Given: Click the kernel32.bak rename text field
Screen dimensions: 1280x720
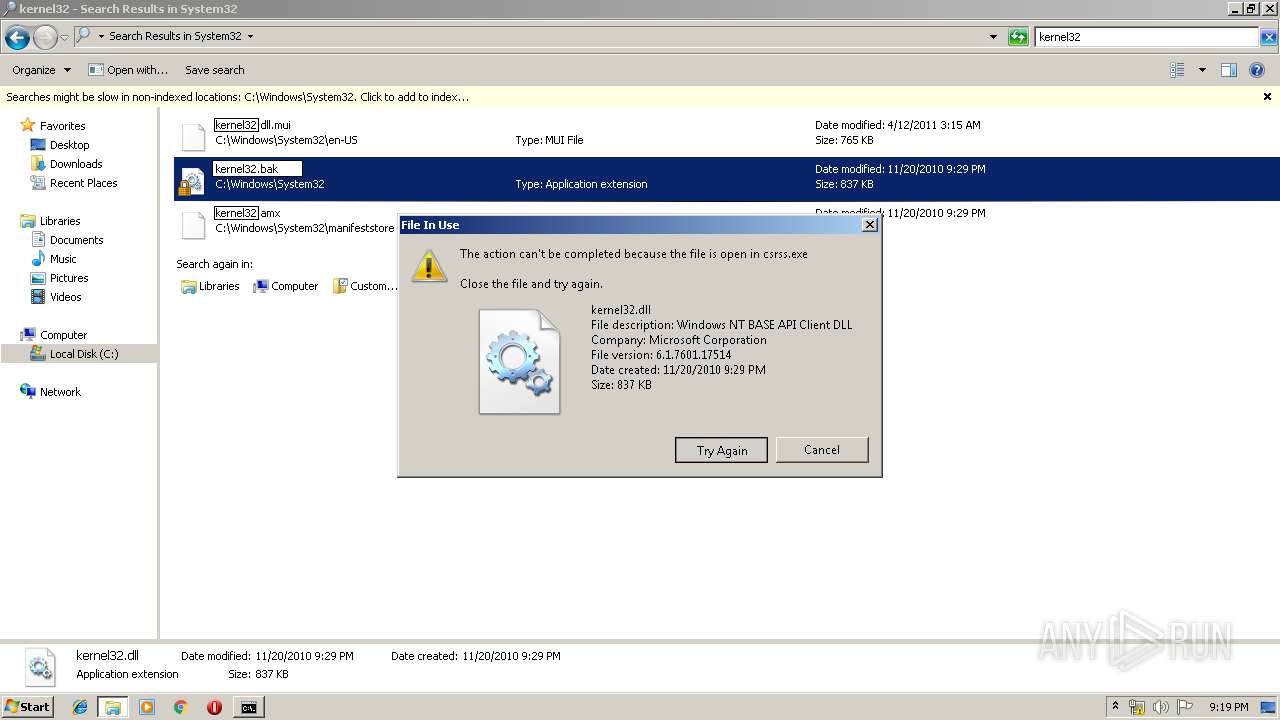Looking at the screenshot, I should [257, 169].
